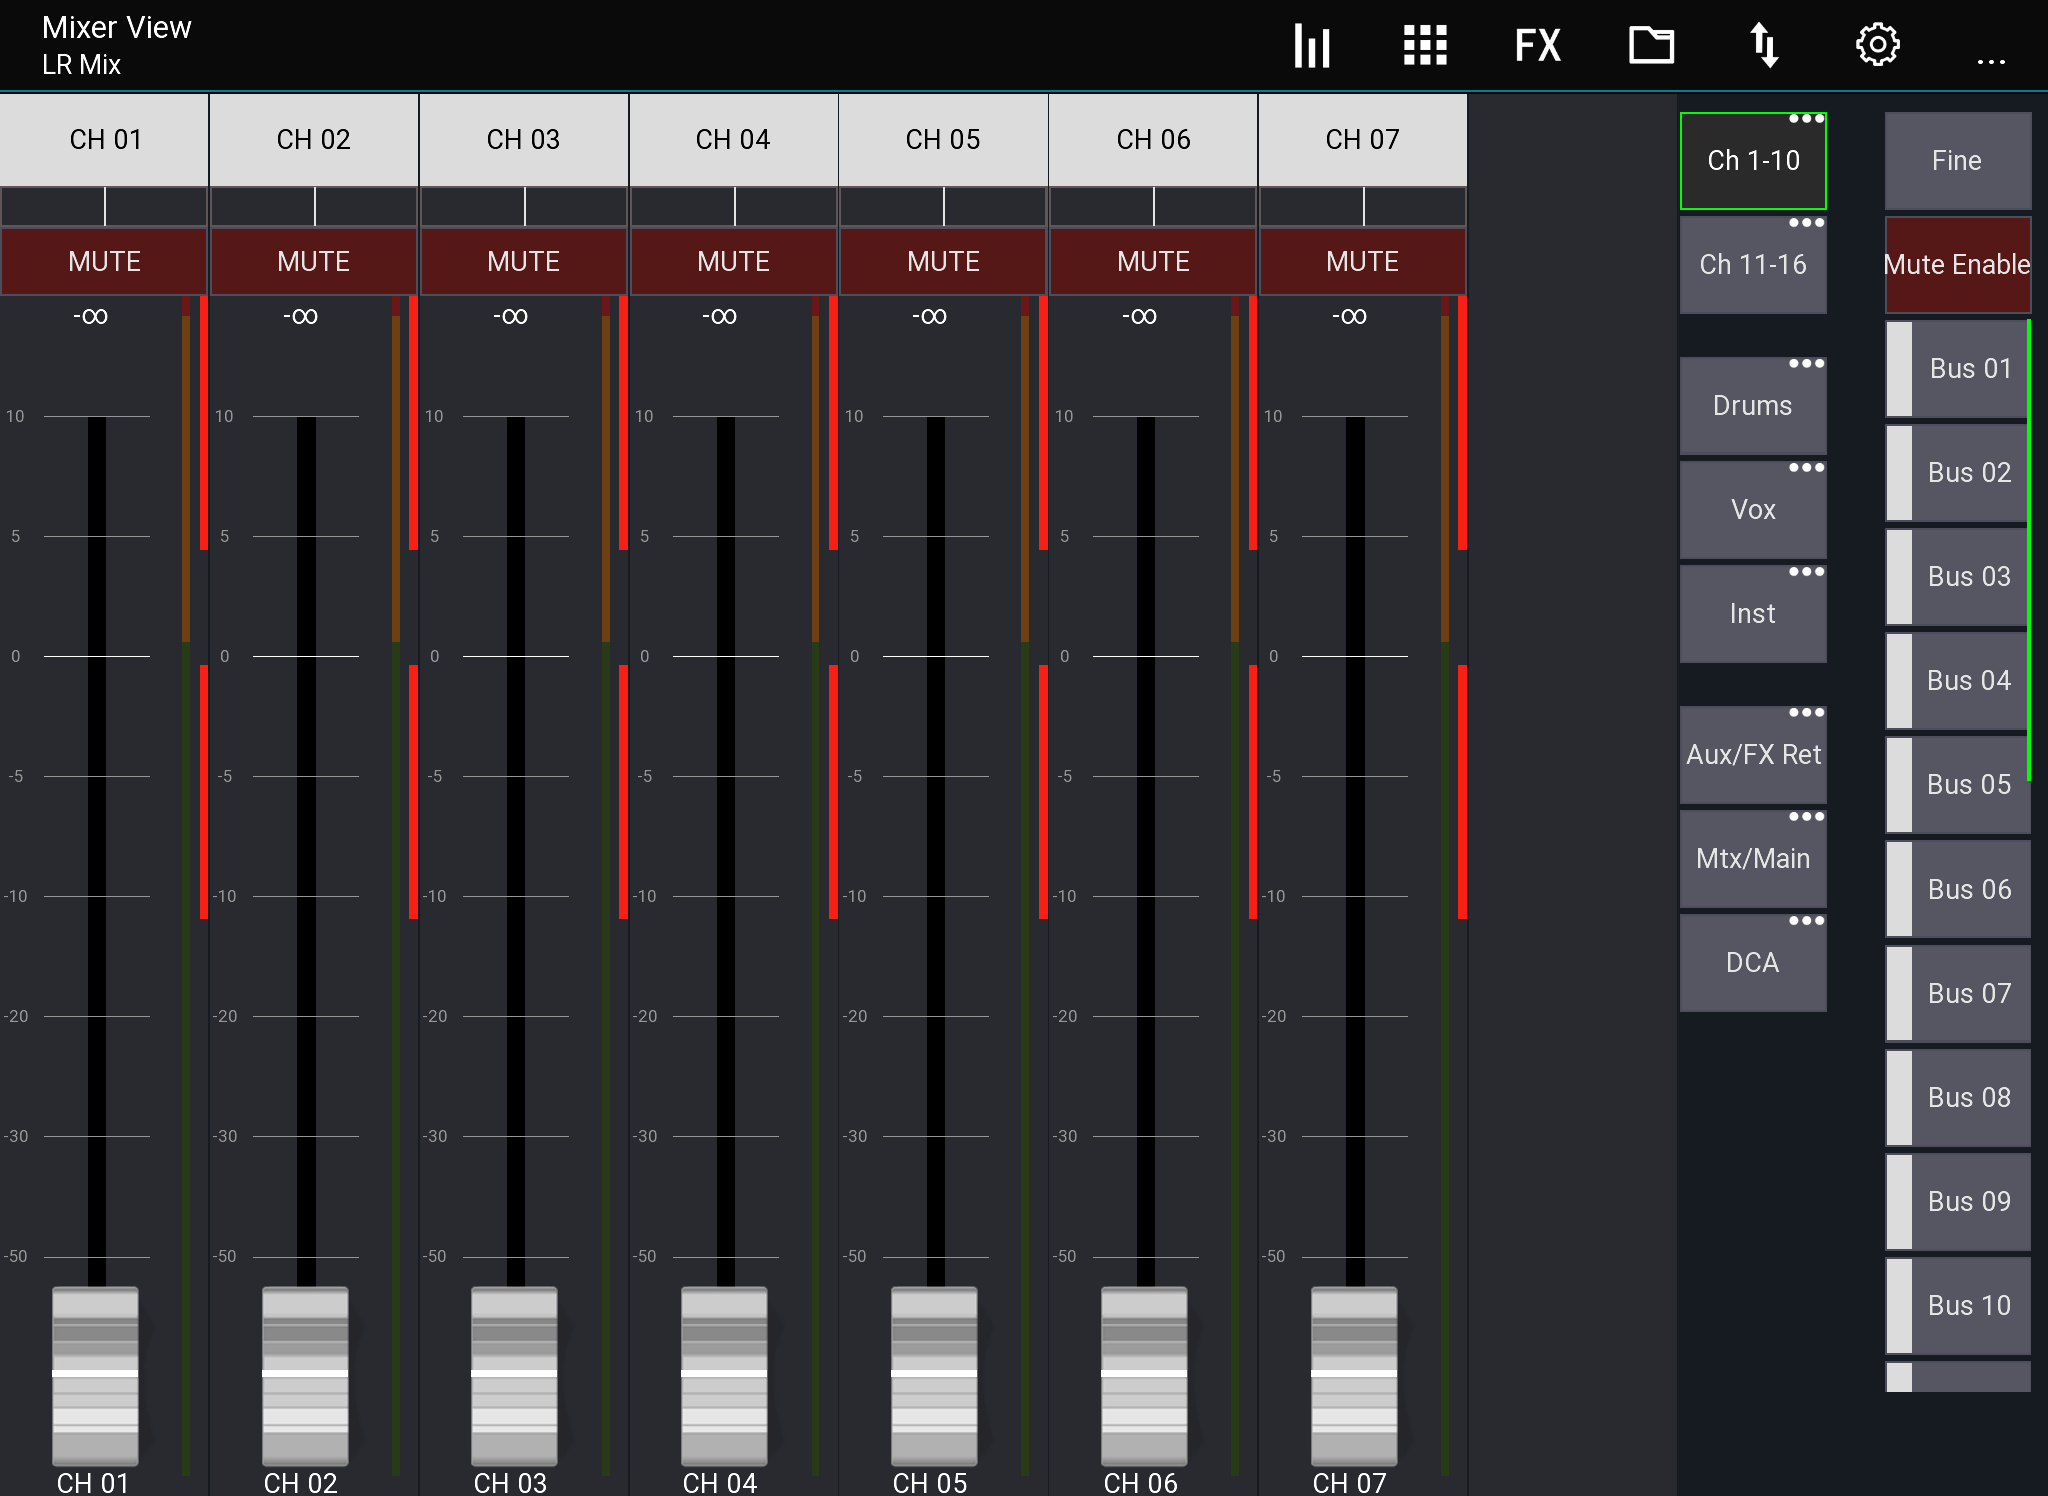Image resolution: width=2048 pixels, height=1496 pixels.
Task: Open the scenes folder icon
Action: 1650,44
